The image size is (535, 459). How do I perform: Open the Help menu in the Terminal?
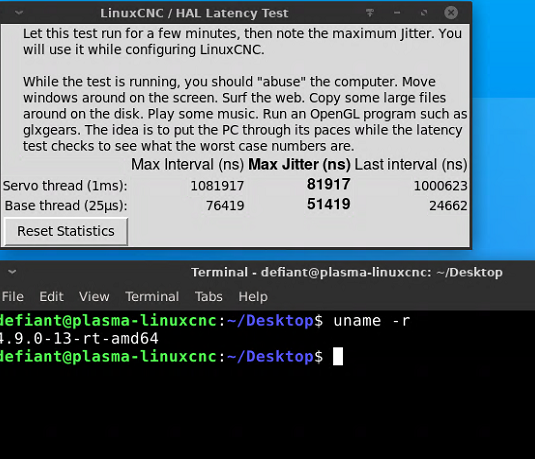(253, 297)
